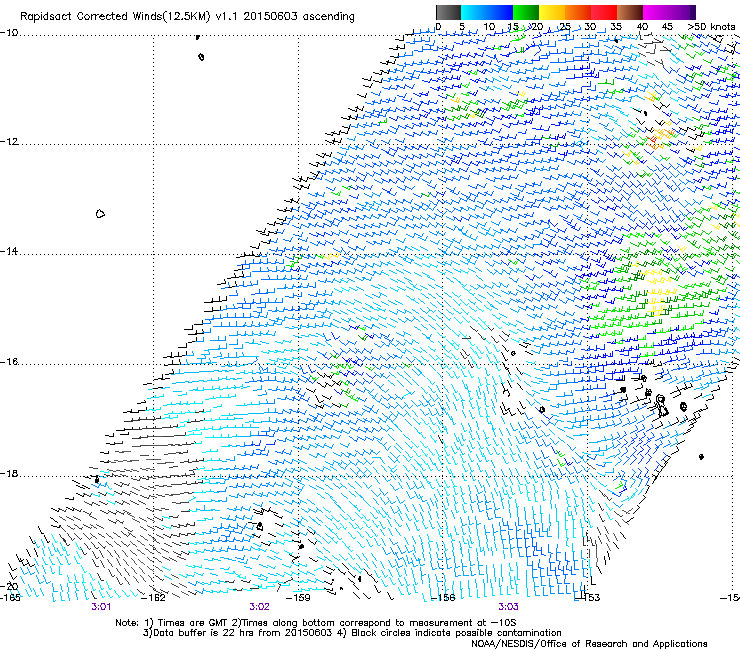740x650 pixels.
Task: Click the -20 latitude axis label
Action: (9, 586)
